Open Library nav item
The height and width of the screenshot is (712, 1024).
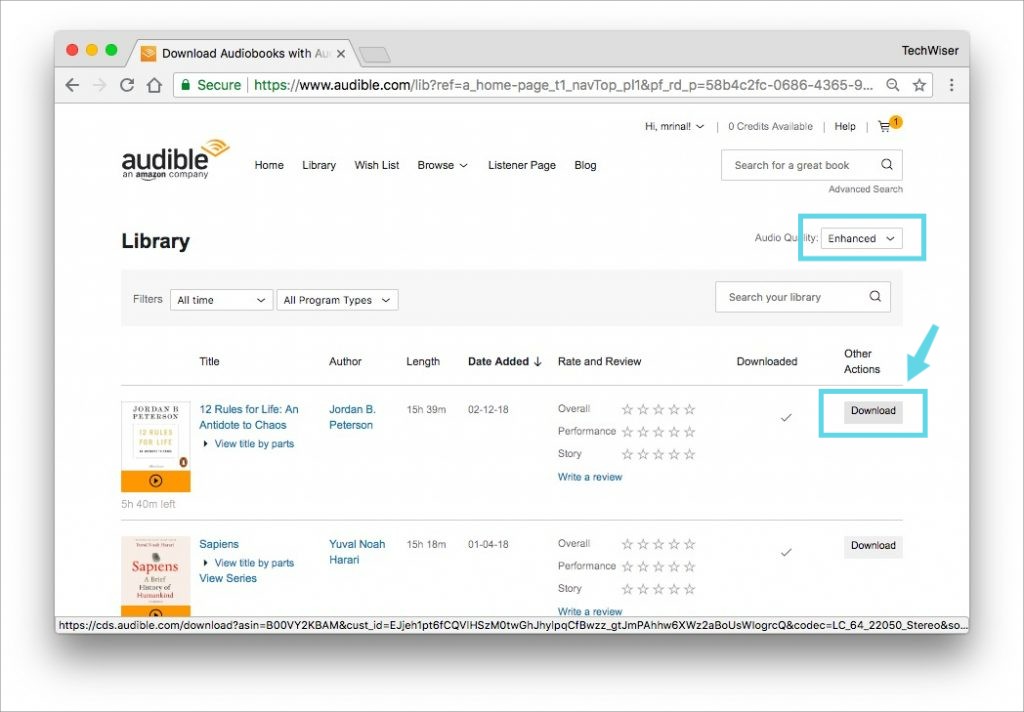(319, 165)
